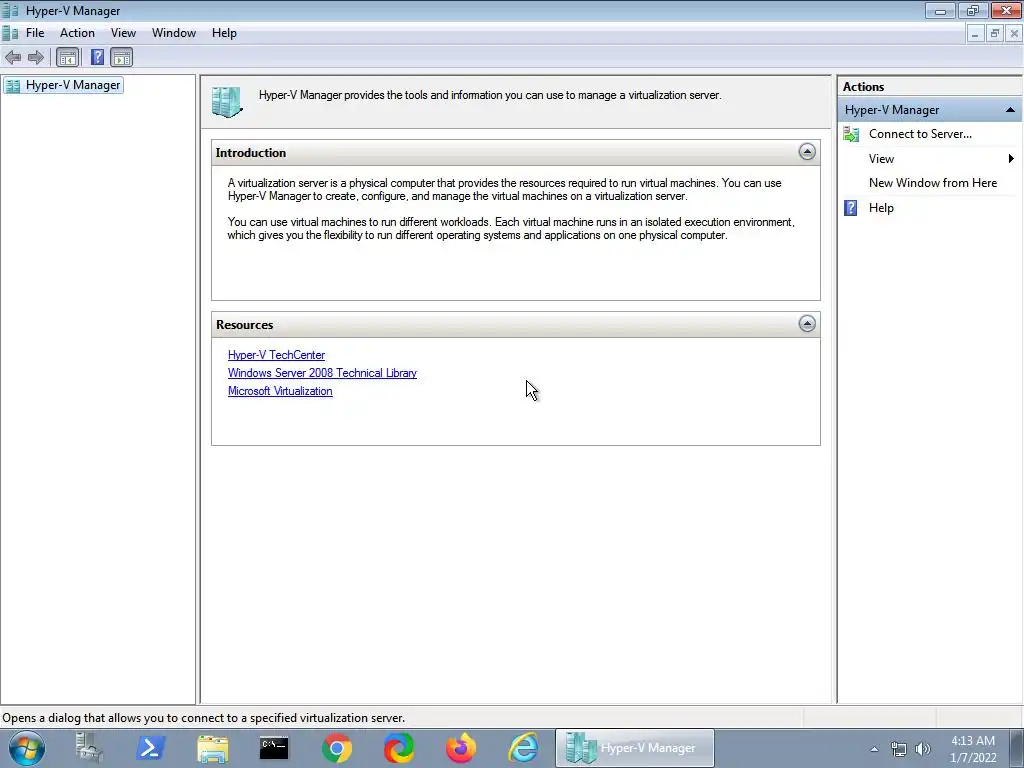
Task: Open the Windows Start menu orb
Action: (27, 748)
